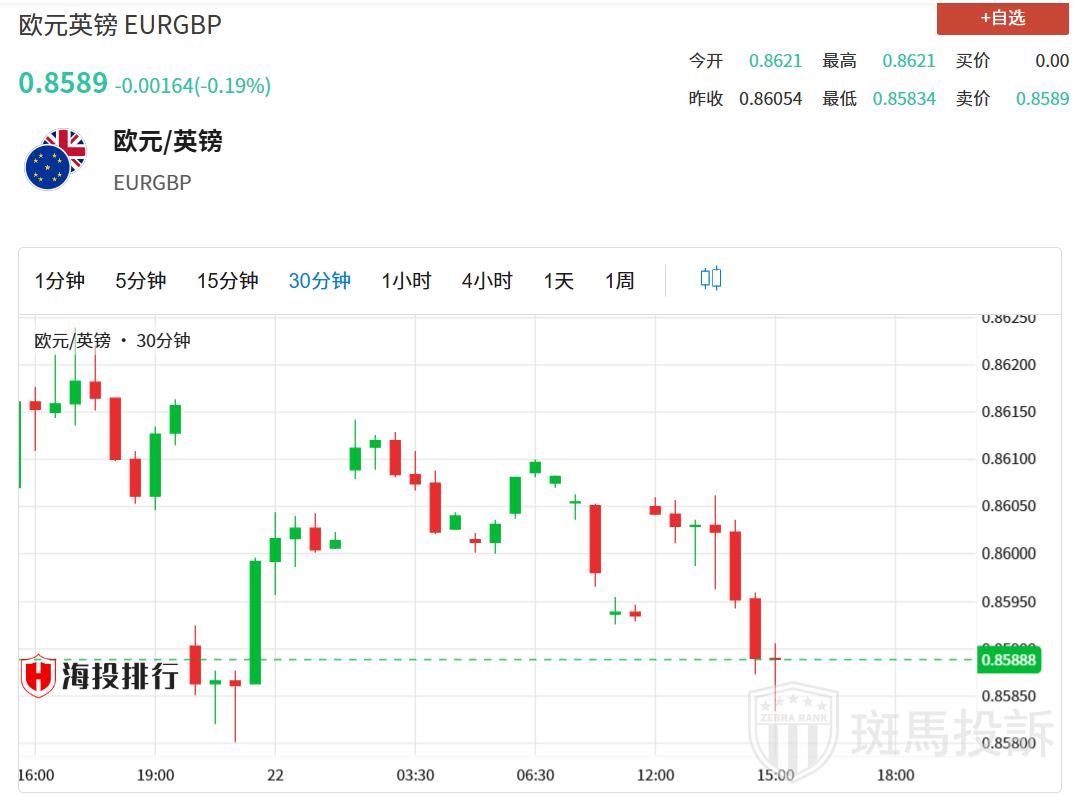The height and width of the screenshot is (795, 1073).
Task: Select the 5分钟 interval tab
Action: 140,281
